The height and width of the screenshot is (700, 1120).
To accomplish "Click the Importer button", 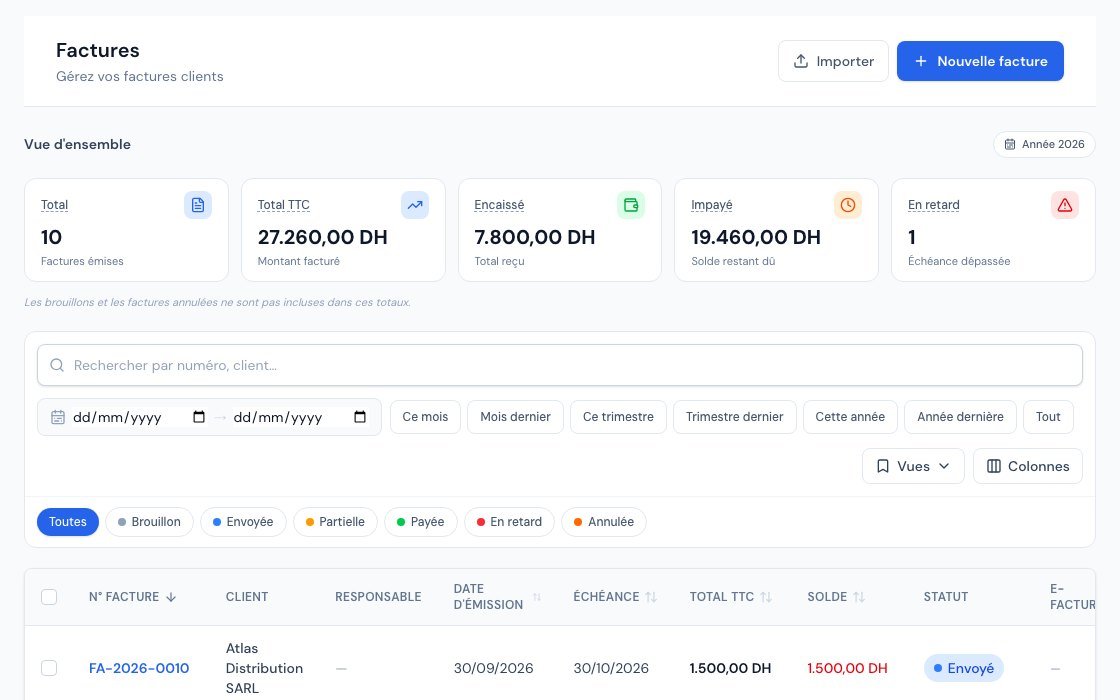I will pos(834,61).
